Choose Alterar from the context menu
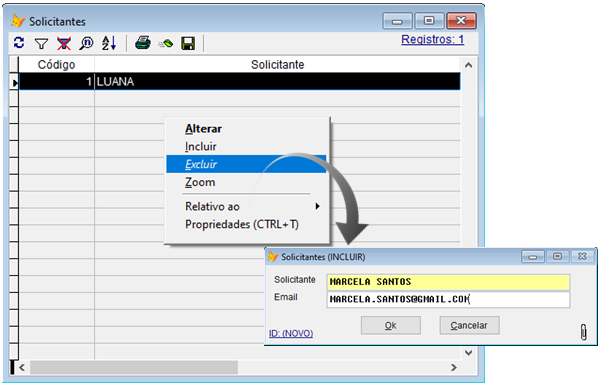Viewport: 600px width, 384px height. coord(203,129)
